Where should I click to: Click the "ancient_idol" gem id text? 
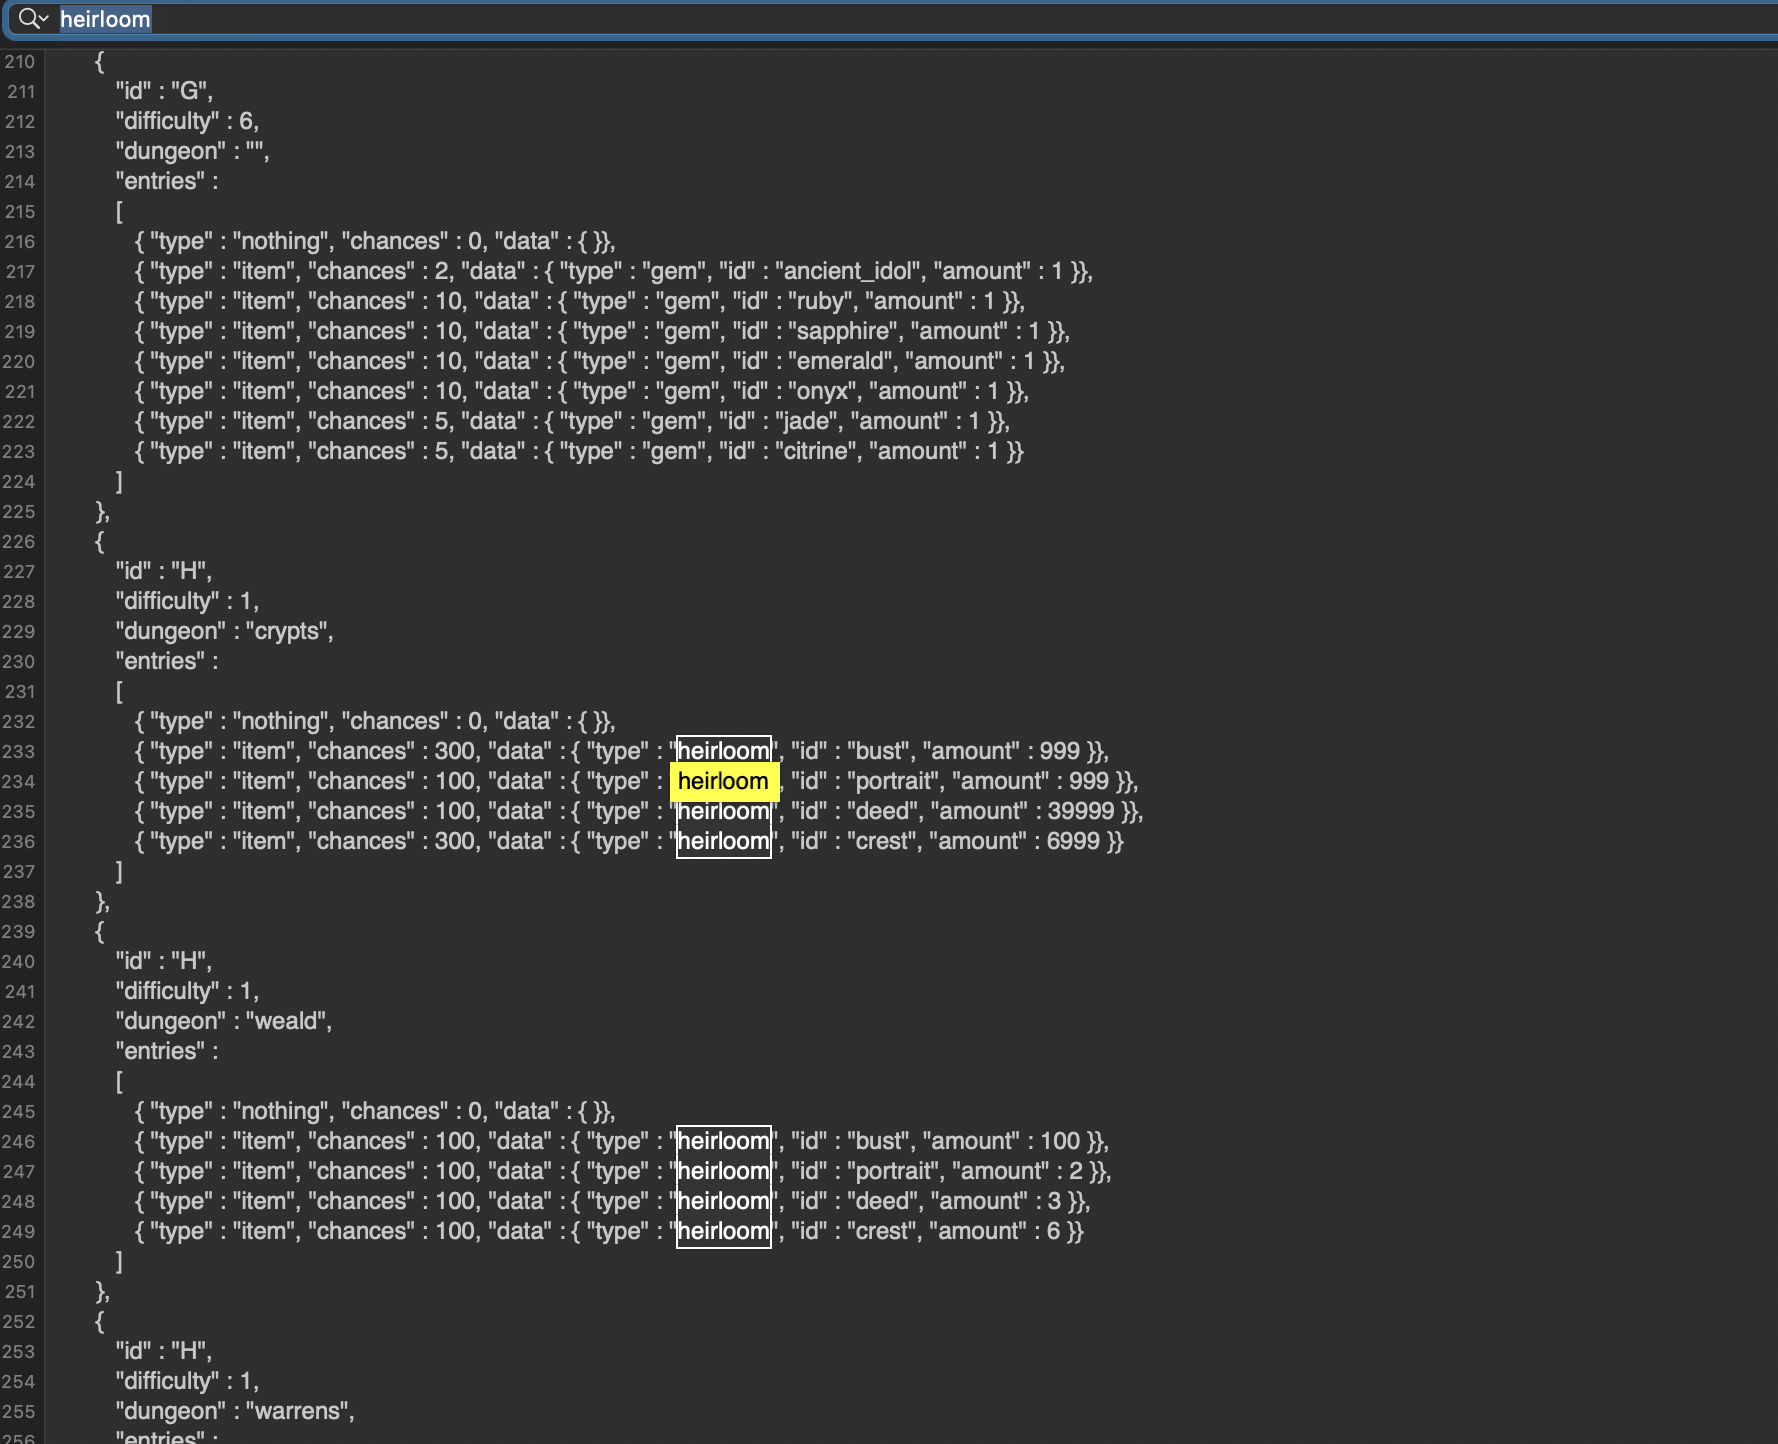pyautogui.click(x=847, y=271)
